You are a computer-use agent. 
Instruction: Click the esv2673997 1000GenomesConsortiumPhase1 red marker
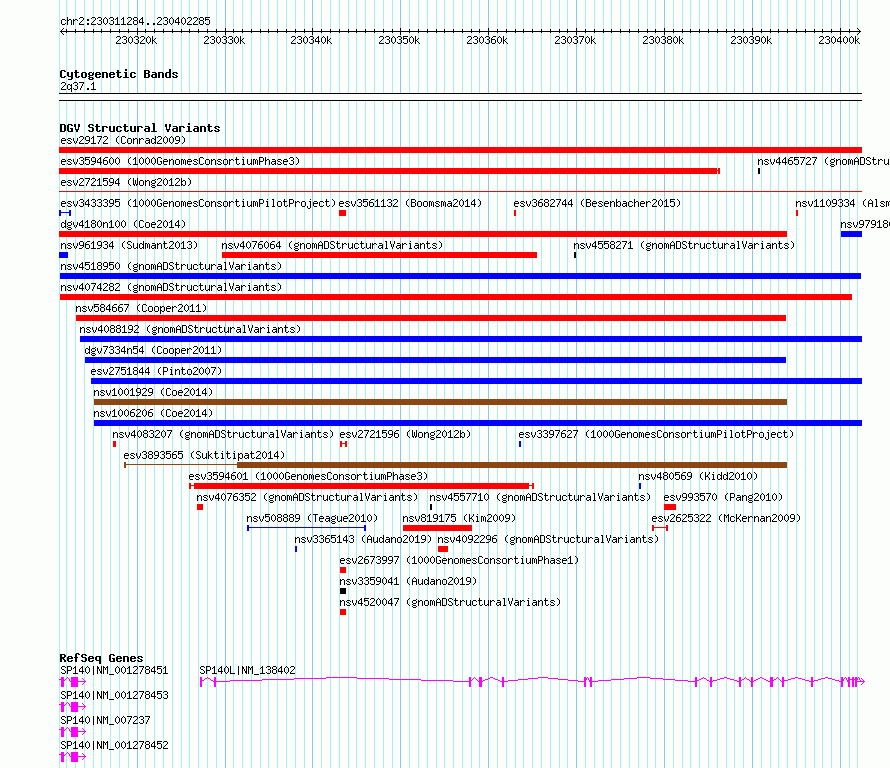coord(343,570)
